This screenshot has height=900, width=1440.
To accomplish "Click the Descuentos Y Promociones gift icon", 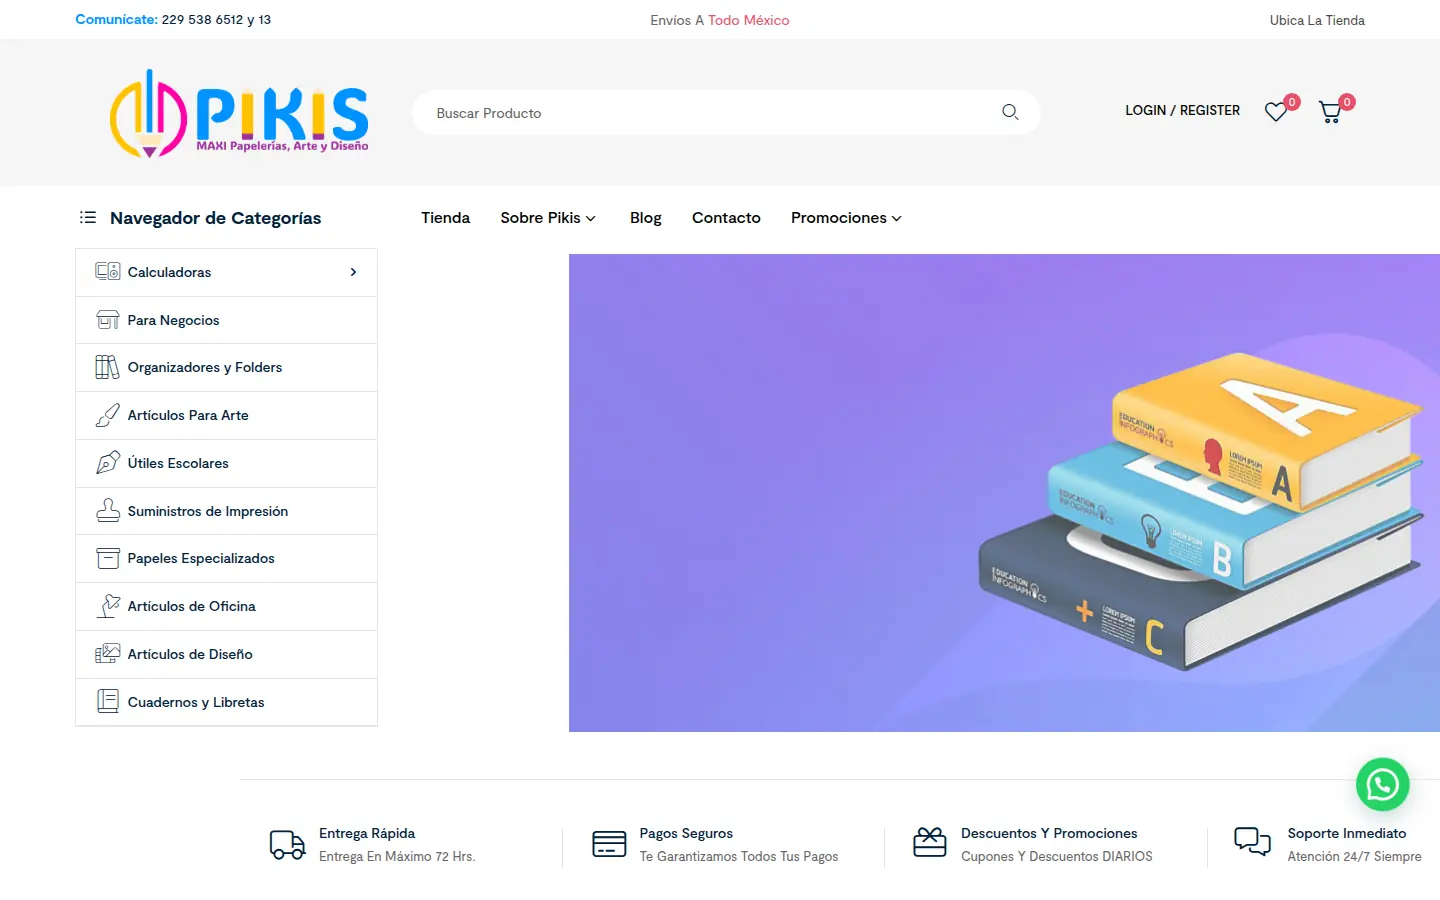I will click(930, 843).
